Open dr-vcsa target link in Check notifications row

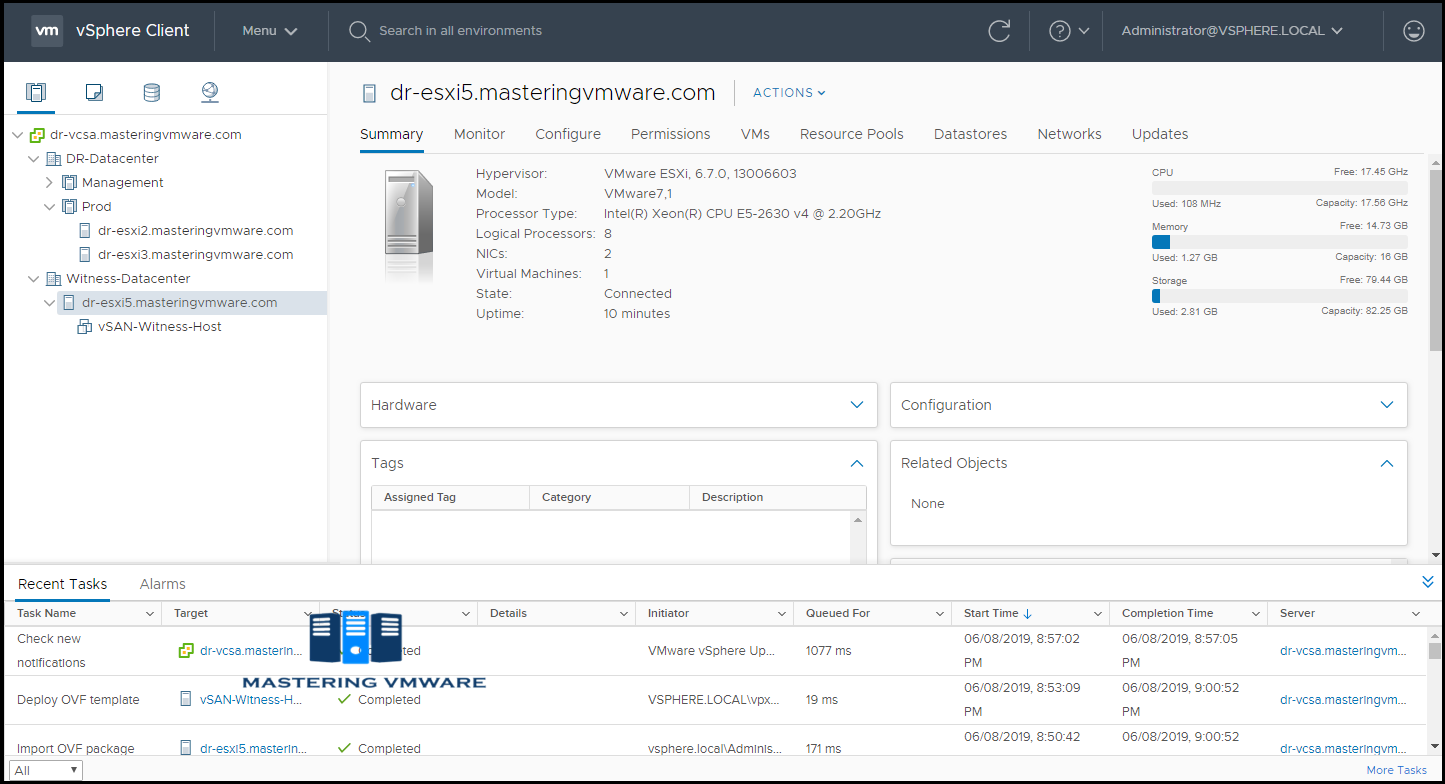pos(251,651)
